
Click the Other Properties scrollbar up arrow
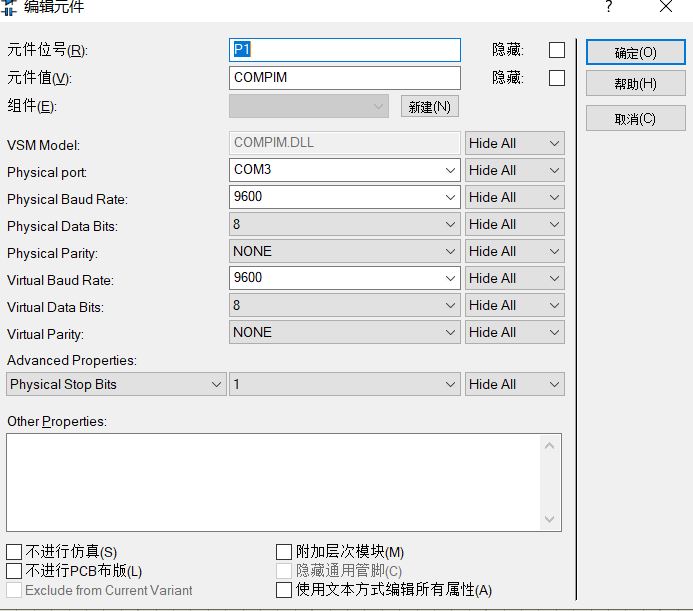(549, 446)
